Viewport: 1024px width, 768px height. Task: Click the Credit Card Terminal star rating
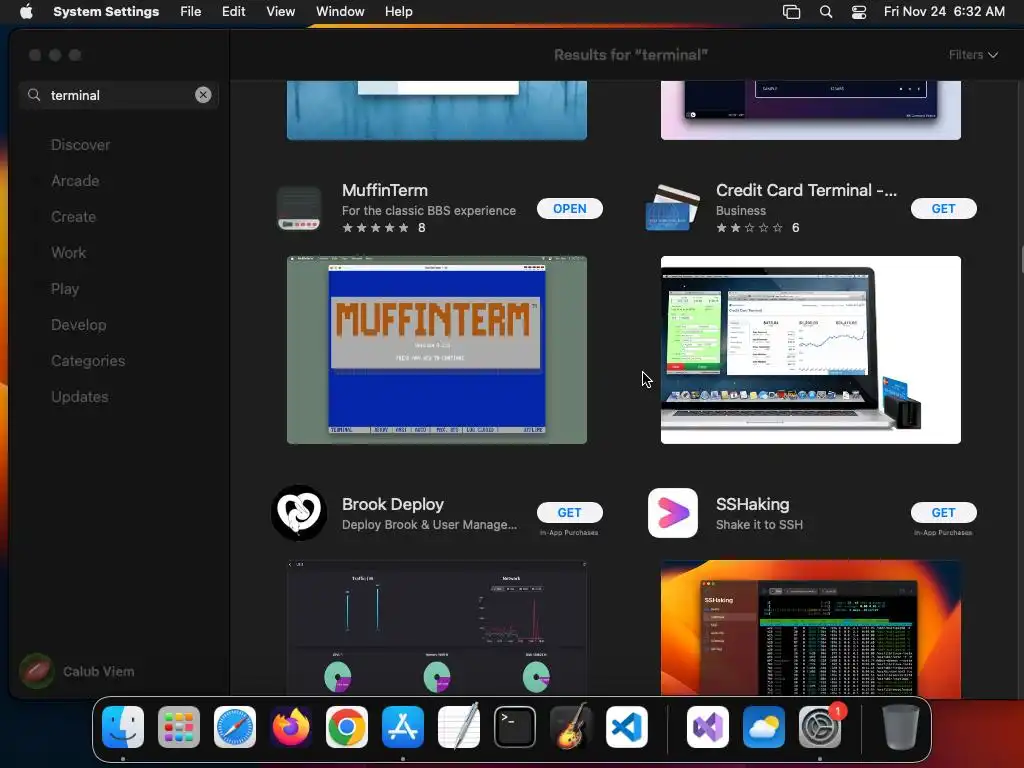click(x=749, y=228)
